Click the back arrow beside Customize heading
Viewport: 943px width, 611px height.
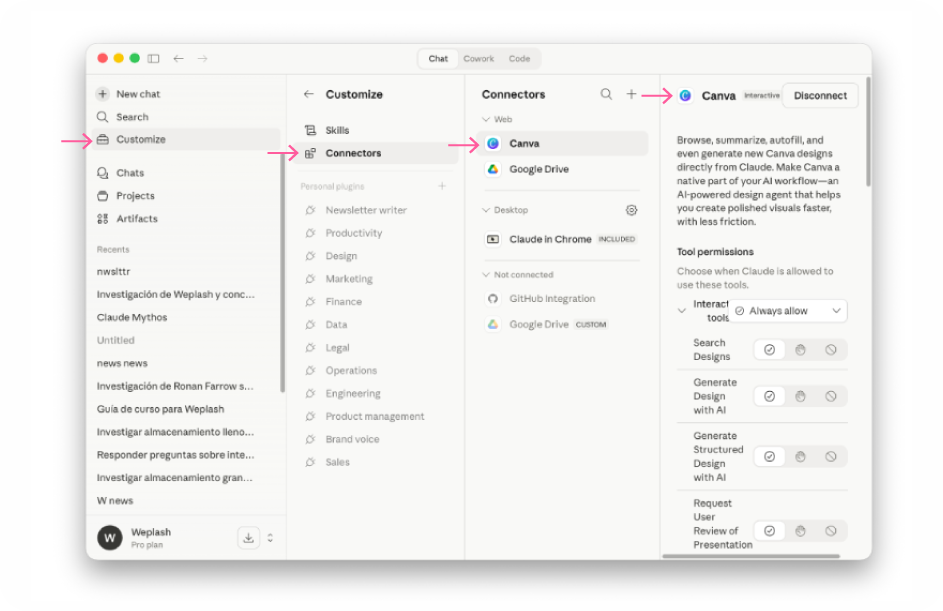coord(309,94)
